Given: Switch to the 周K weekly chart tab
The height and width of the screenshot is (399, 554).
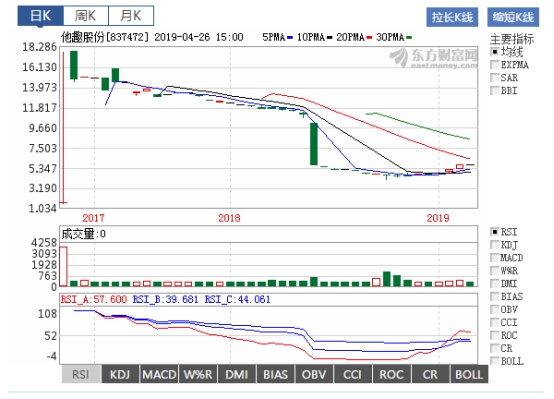Looking at the screenshot, I should (x=86, y=16).
